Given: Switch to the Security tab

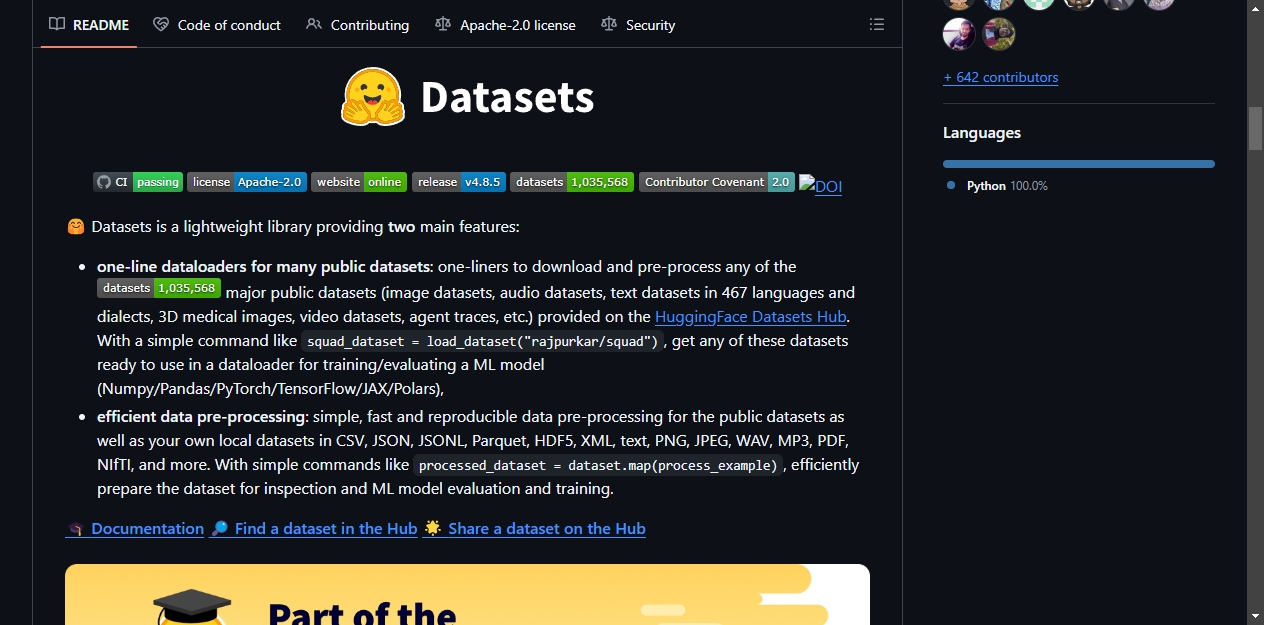Looking at the screenshot, I should pyautogui.click(x=638, y=24).
